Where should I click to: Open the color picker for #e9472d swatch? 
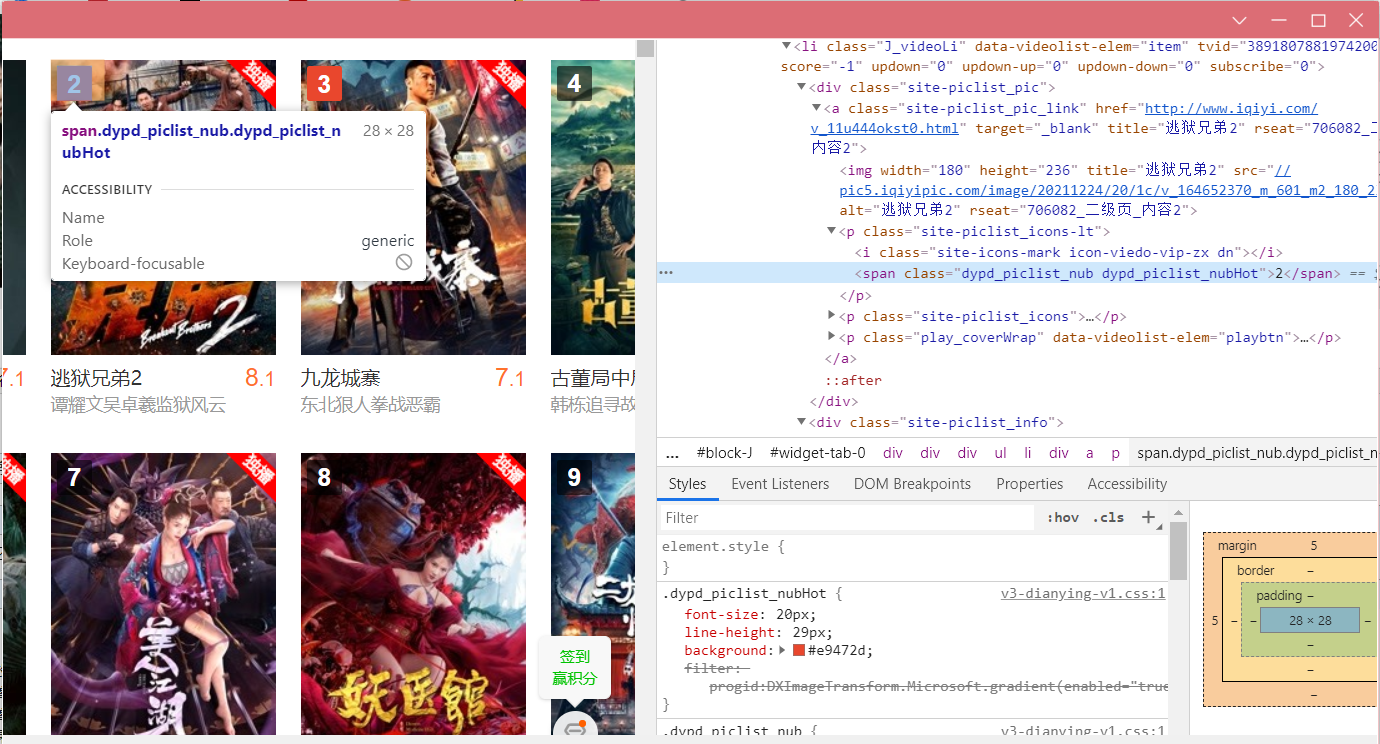799,650
